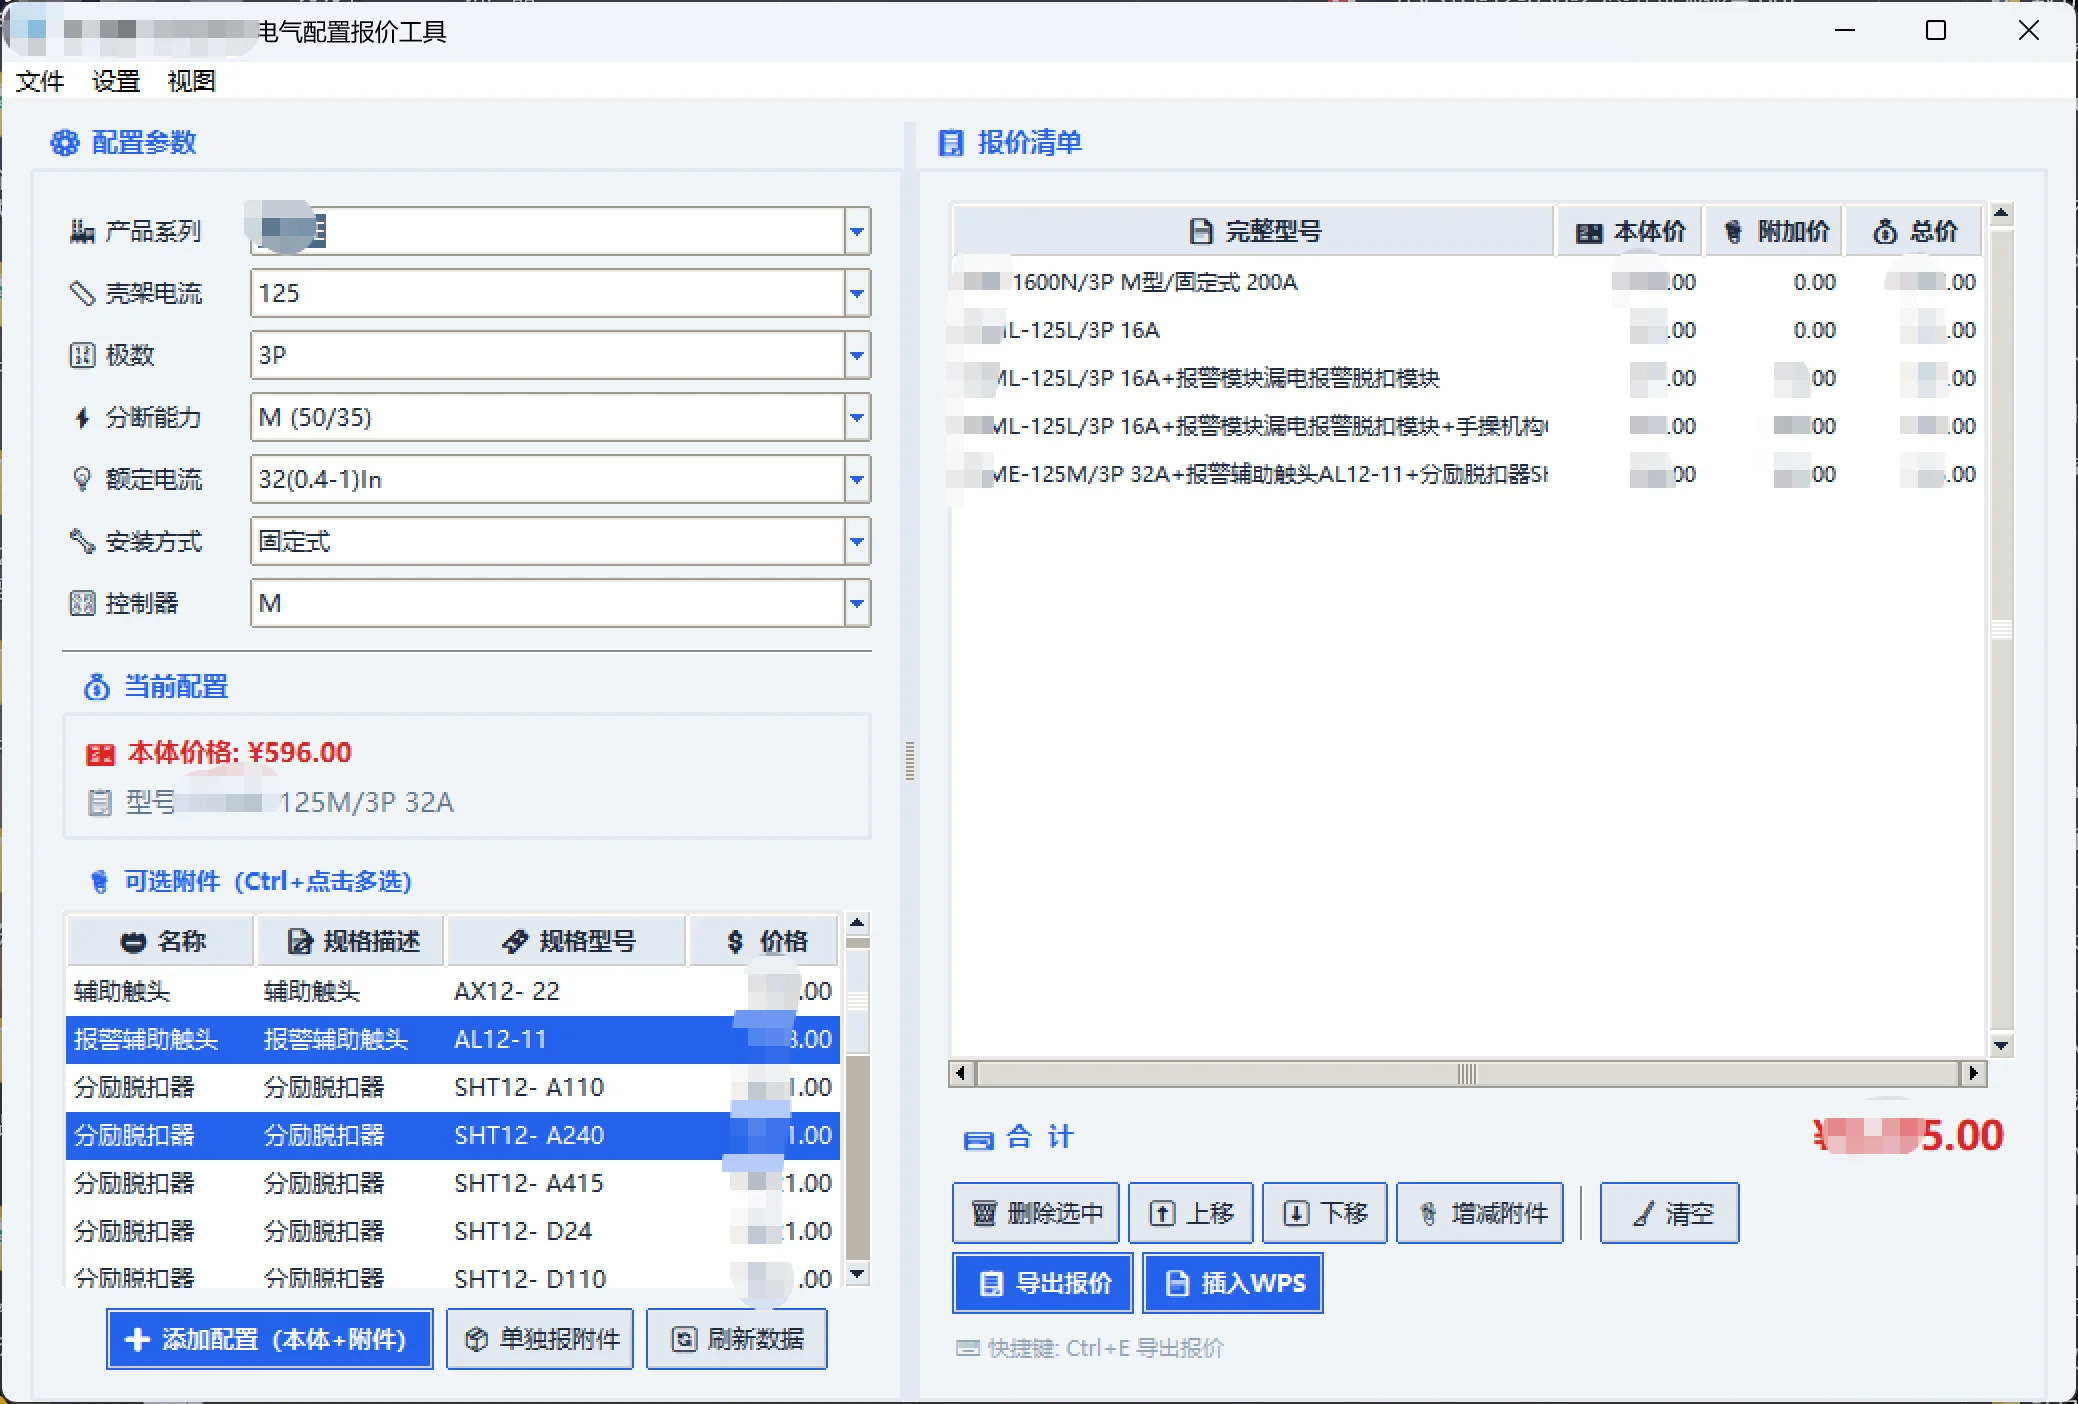This screenshot has width=2078, height=1404.
Task: Export the quote with 导出报价
Action: pyautogui.click(x=1043, y=1283)
